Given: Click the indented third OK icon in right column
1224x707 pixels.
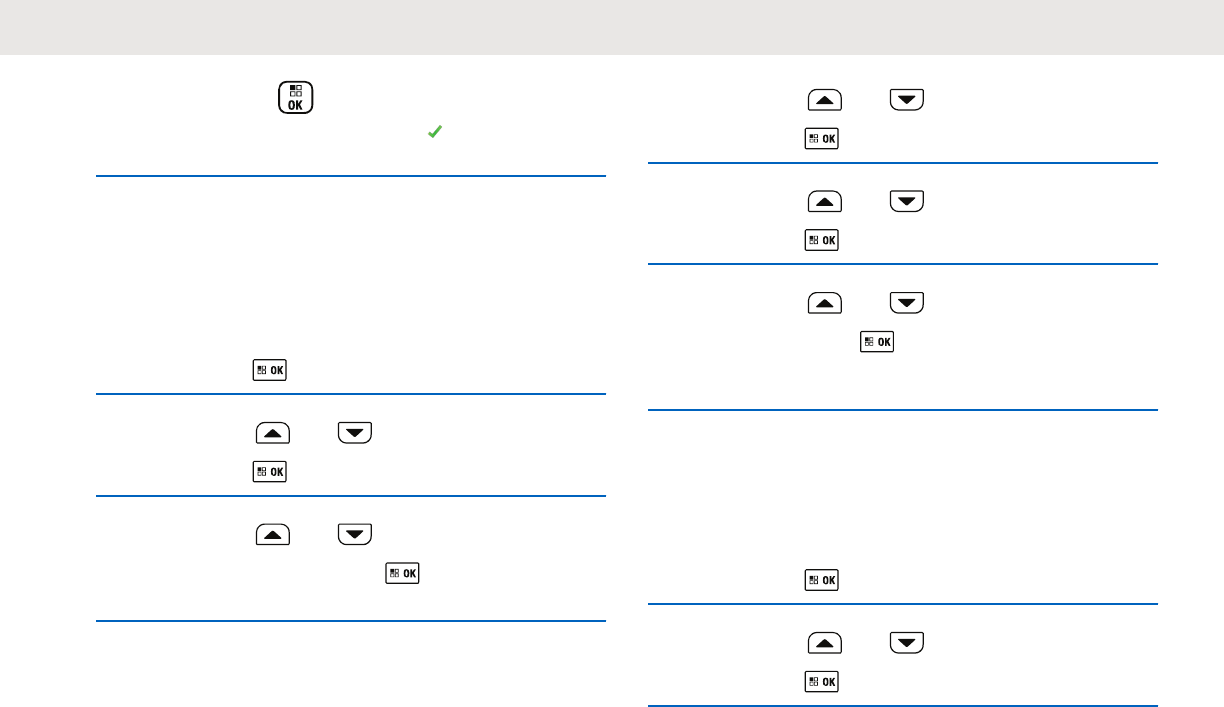Looking at the screenshot, I should pyautogui.click(x=877, y=342).
